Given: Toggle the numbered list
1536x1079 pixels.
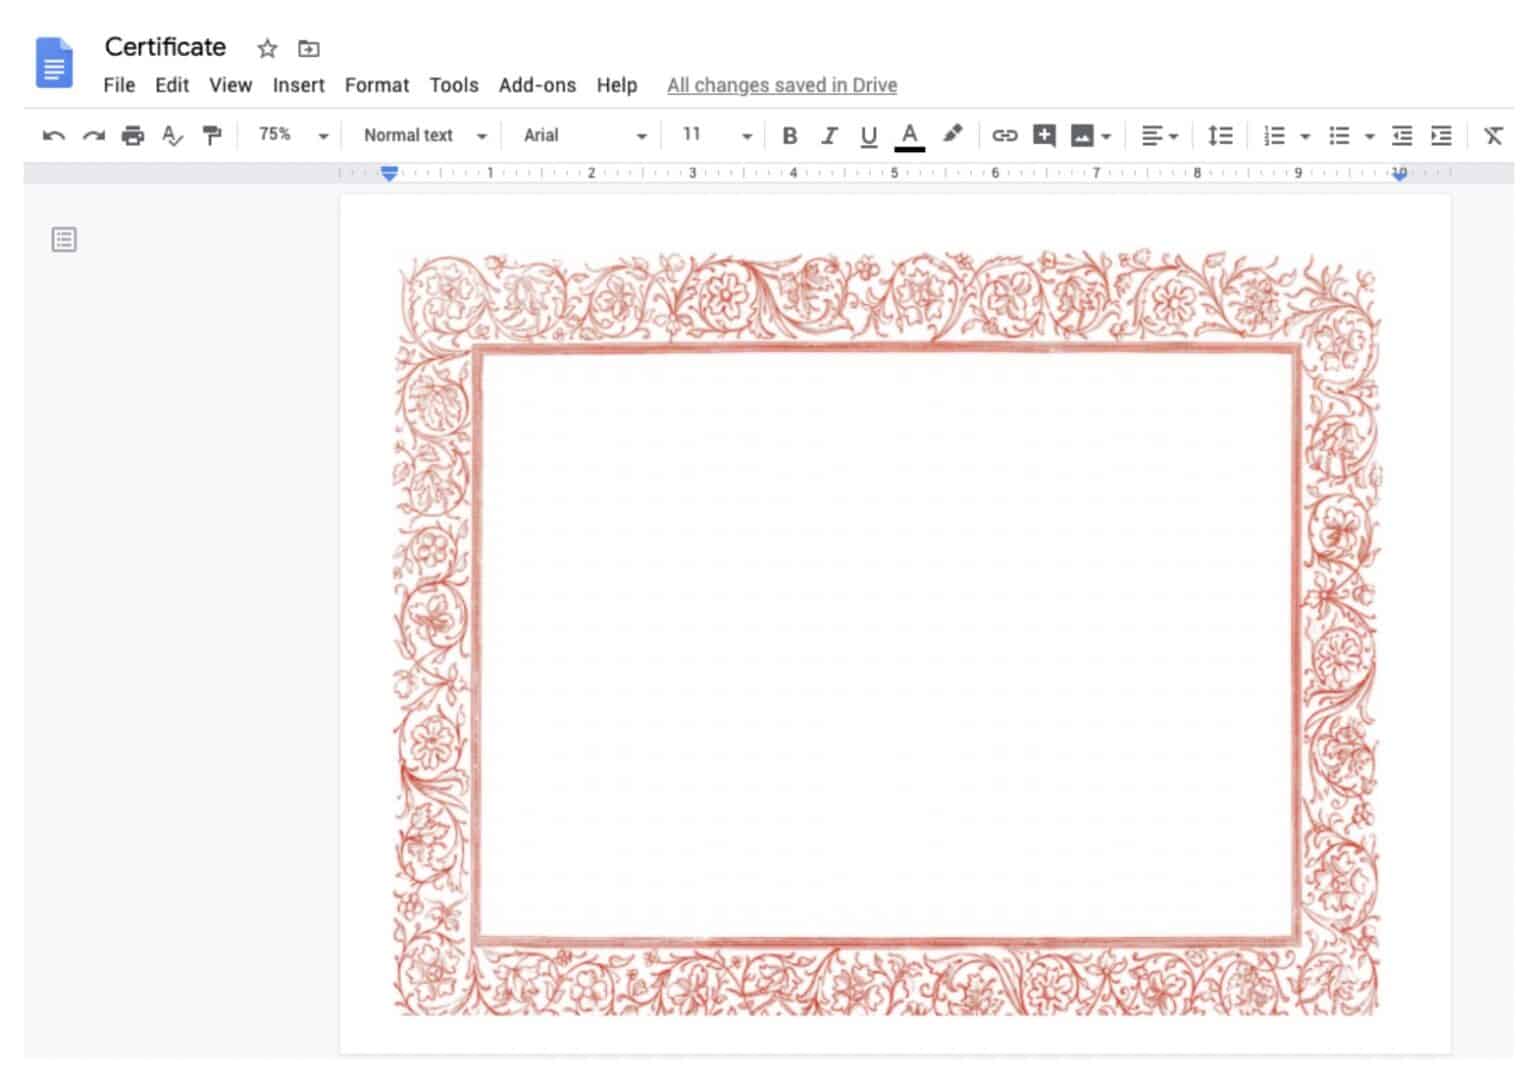Looking at the screenshot, I should 1274,136.
